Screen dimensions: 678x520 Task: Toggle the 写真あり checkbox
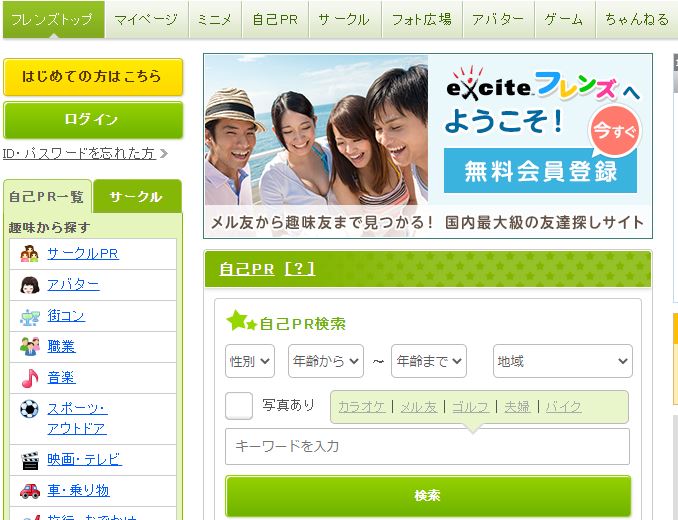click(239, 406)
